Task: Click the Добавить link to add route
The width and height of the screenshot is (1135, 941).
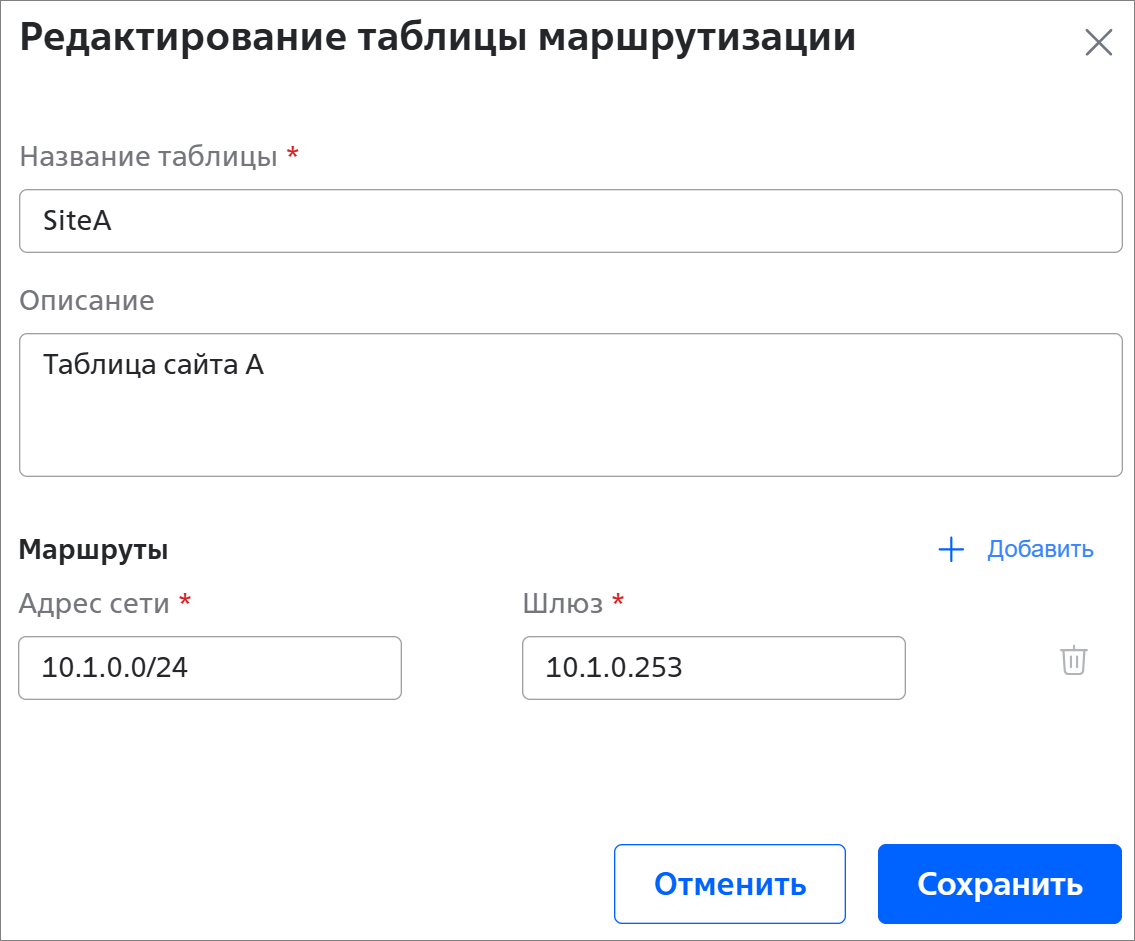Action: point(1040,549)
